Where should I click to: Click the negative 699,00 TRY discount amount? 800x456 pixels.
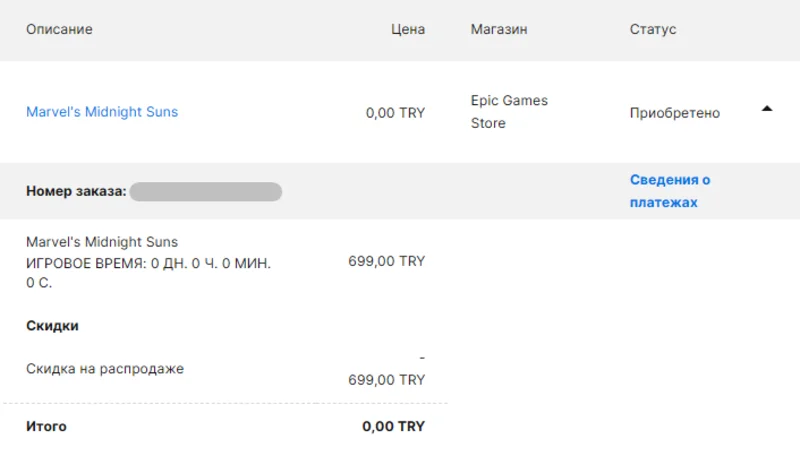[386, 379]
